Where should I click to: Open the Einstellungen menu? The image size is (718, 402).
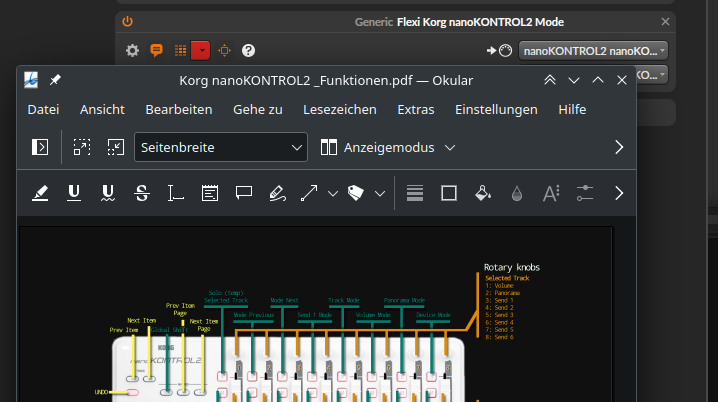coord(496,109)
